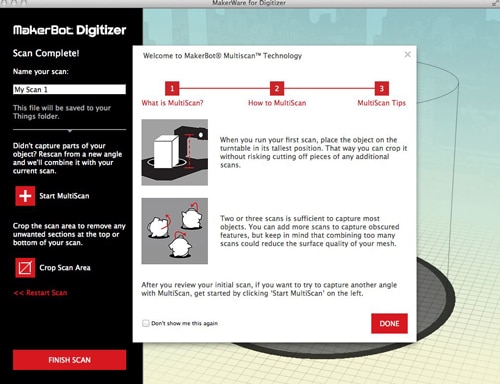This screenshot has width=500, height=384.
Task: Click the Things folder save note
Action: tap(62, 112)
